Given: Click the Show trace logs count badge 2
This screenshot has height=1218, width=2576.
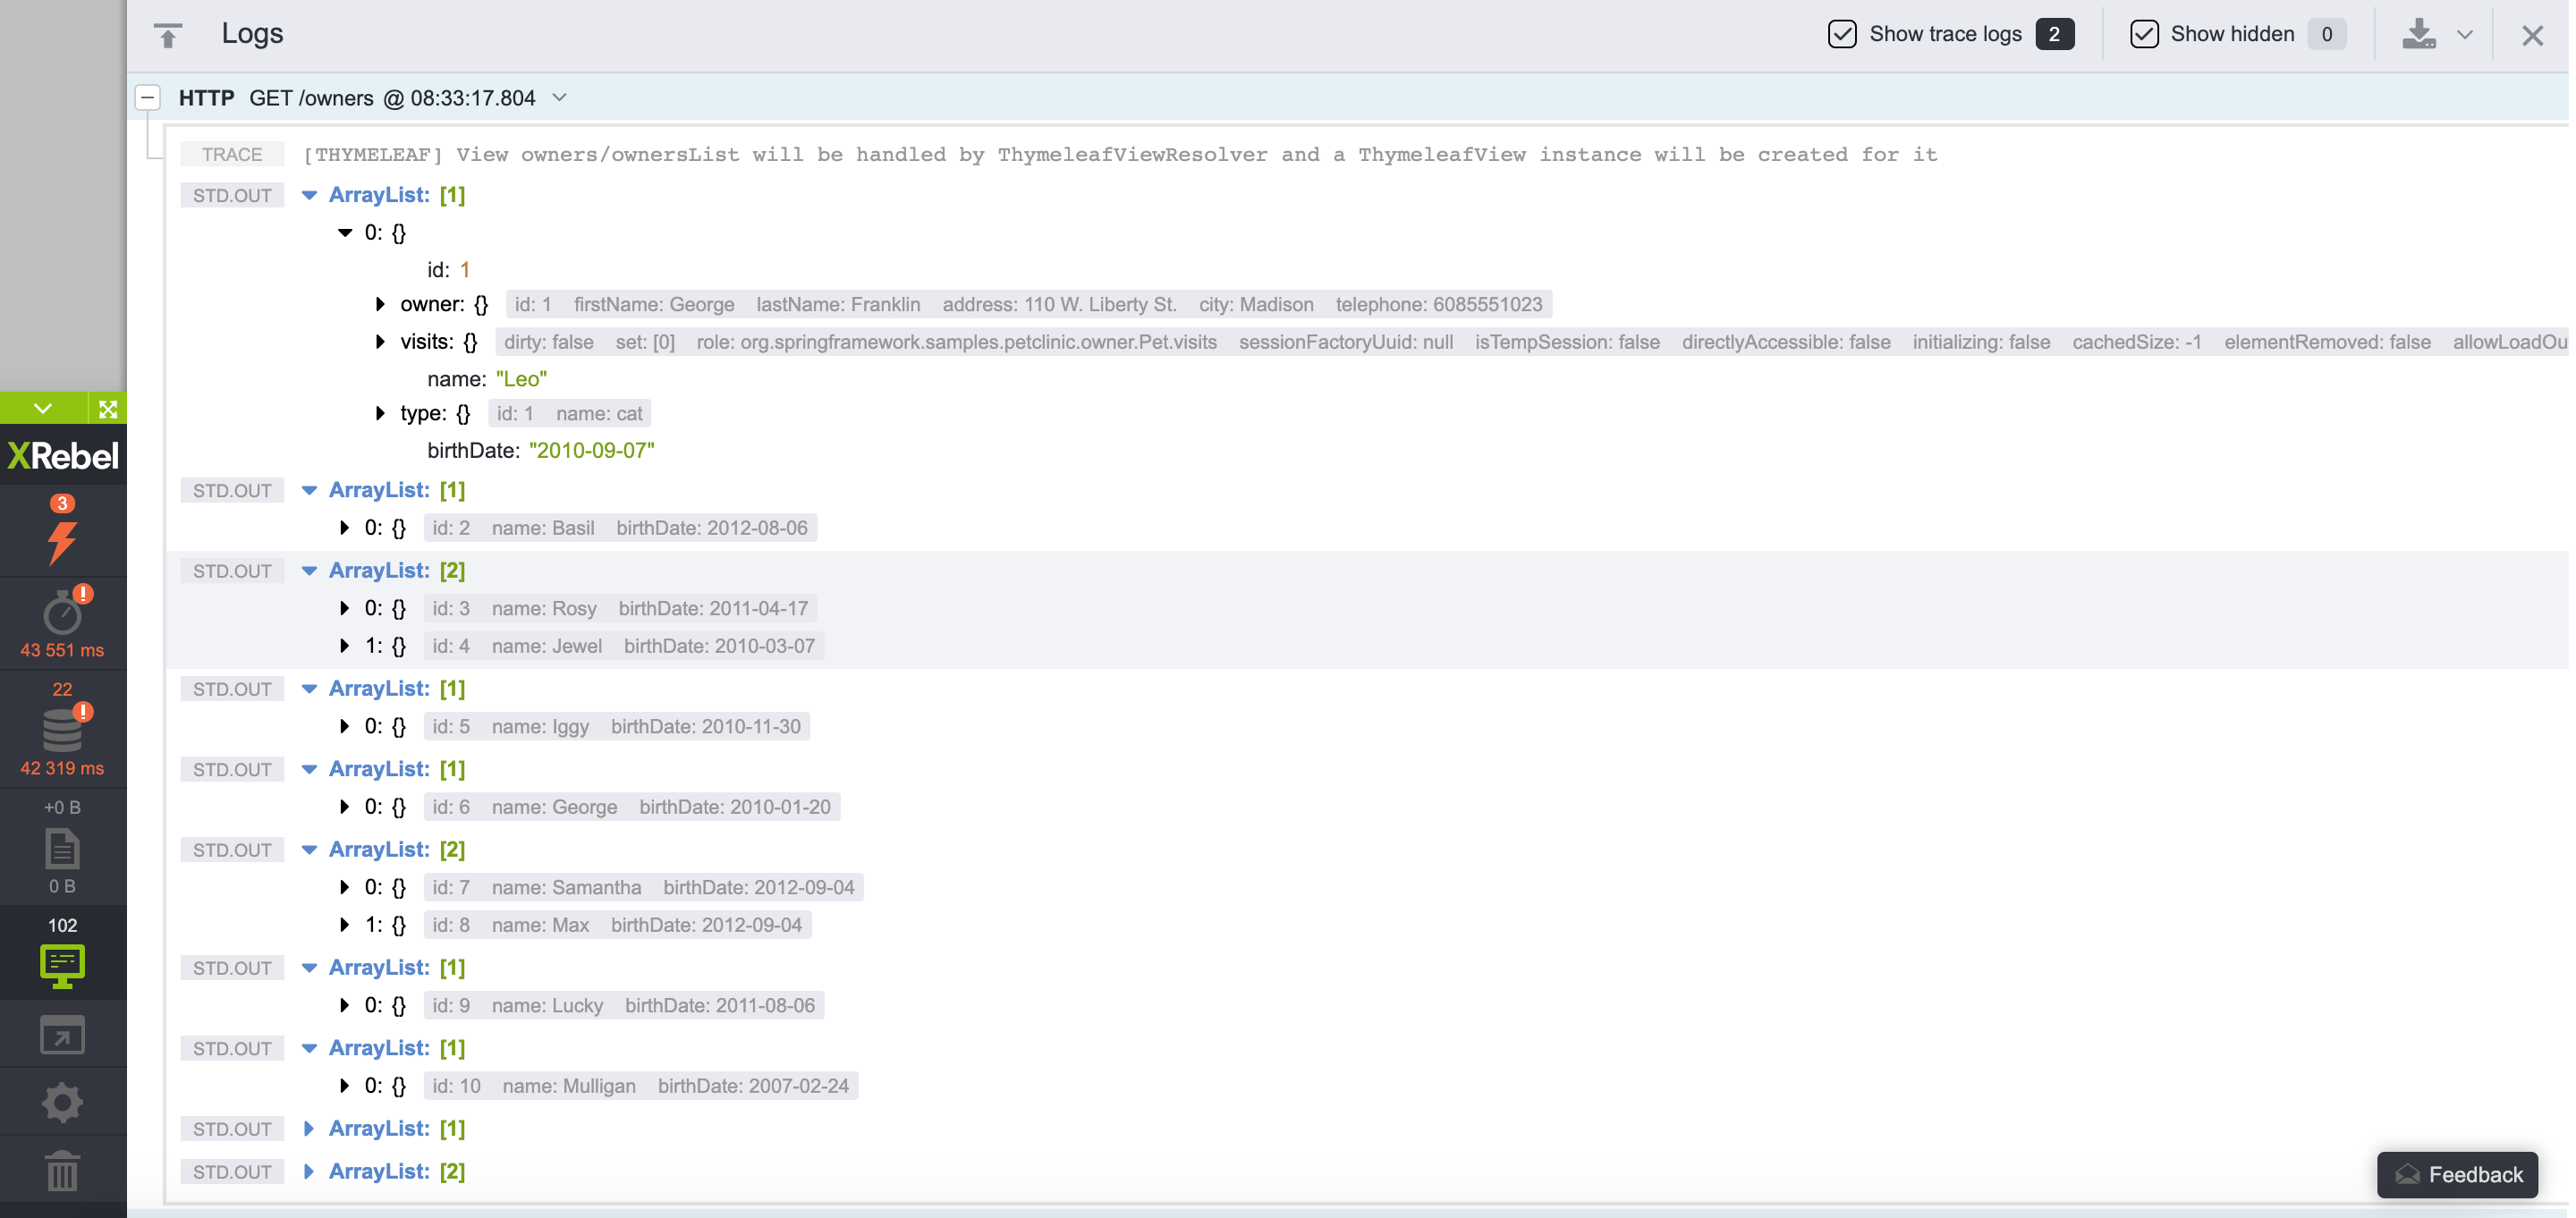Looking at the screenshot, I should 2054,34.
